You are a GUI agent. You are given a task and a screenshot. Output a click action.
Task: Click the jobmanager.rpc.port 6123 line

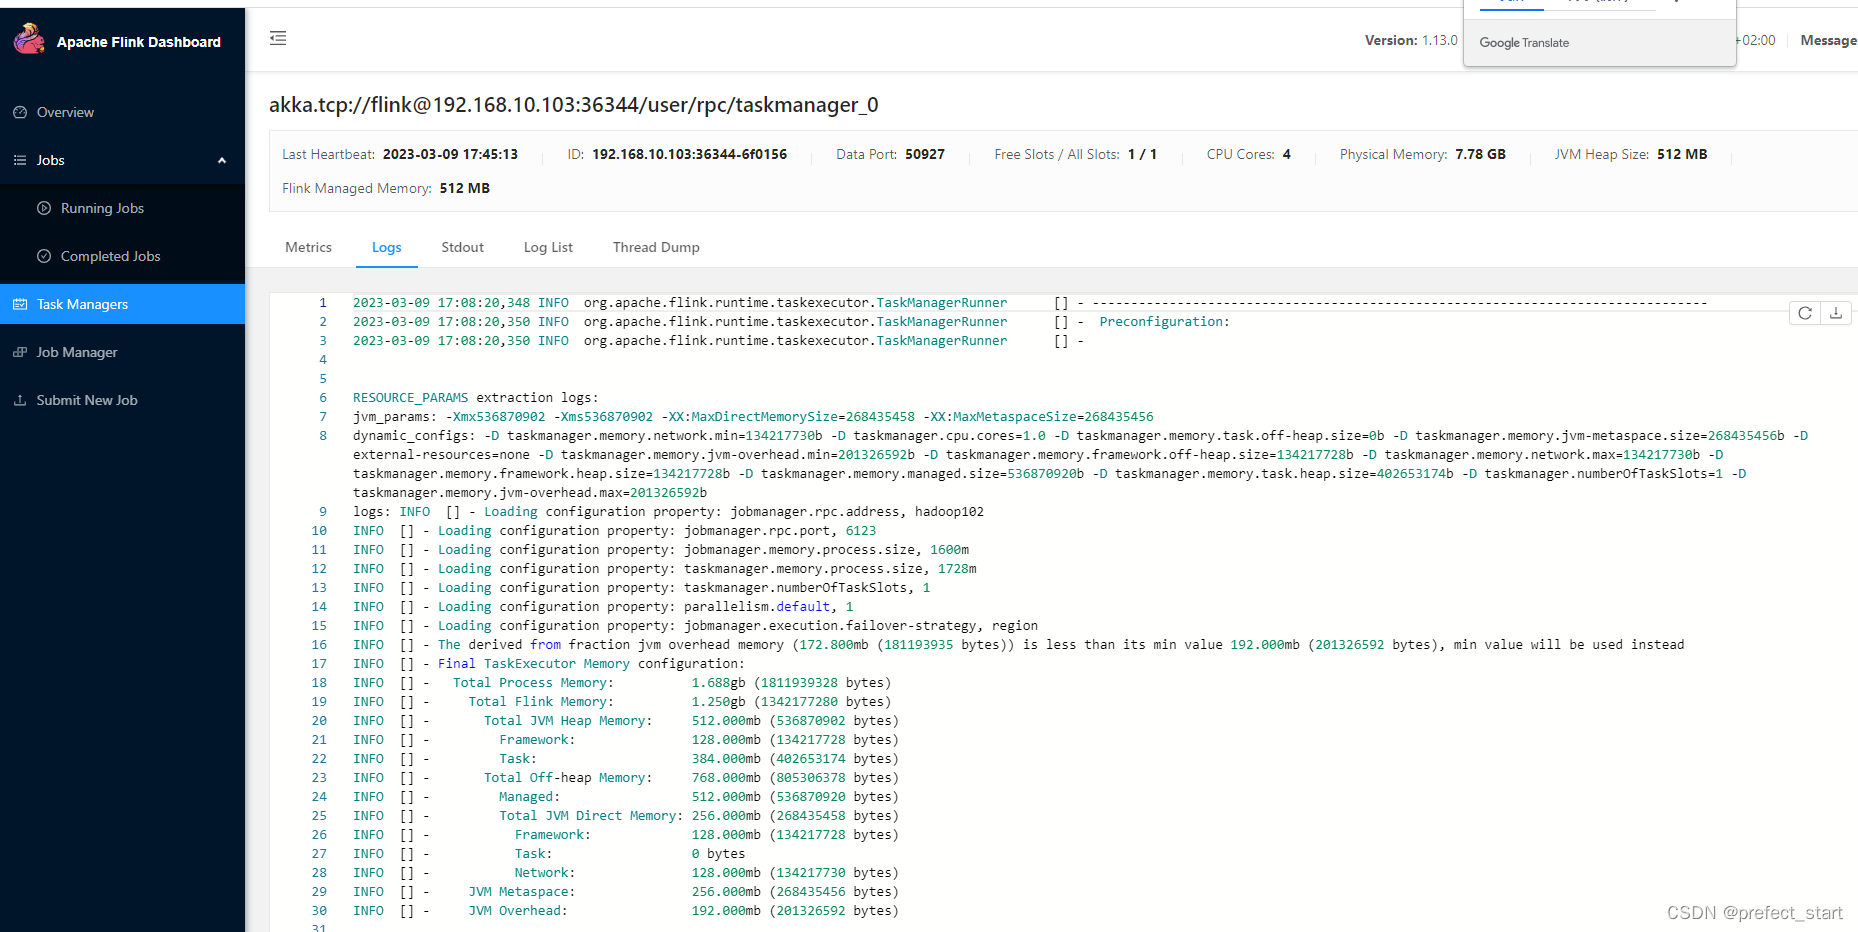pos(614,531)
